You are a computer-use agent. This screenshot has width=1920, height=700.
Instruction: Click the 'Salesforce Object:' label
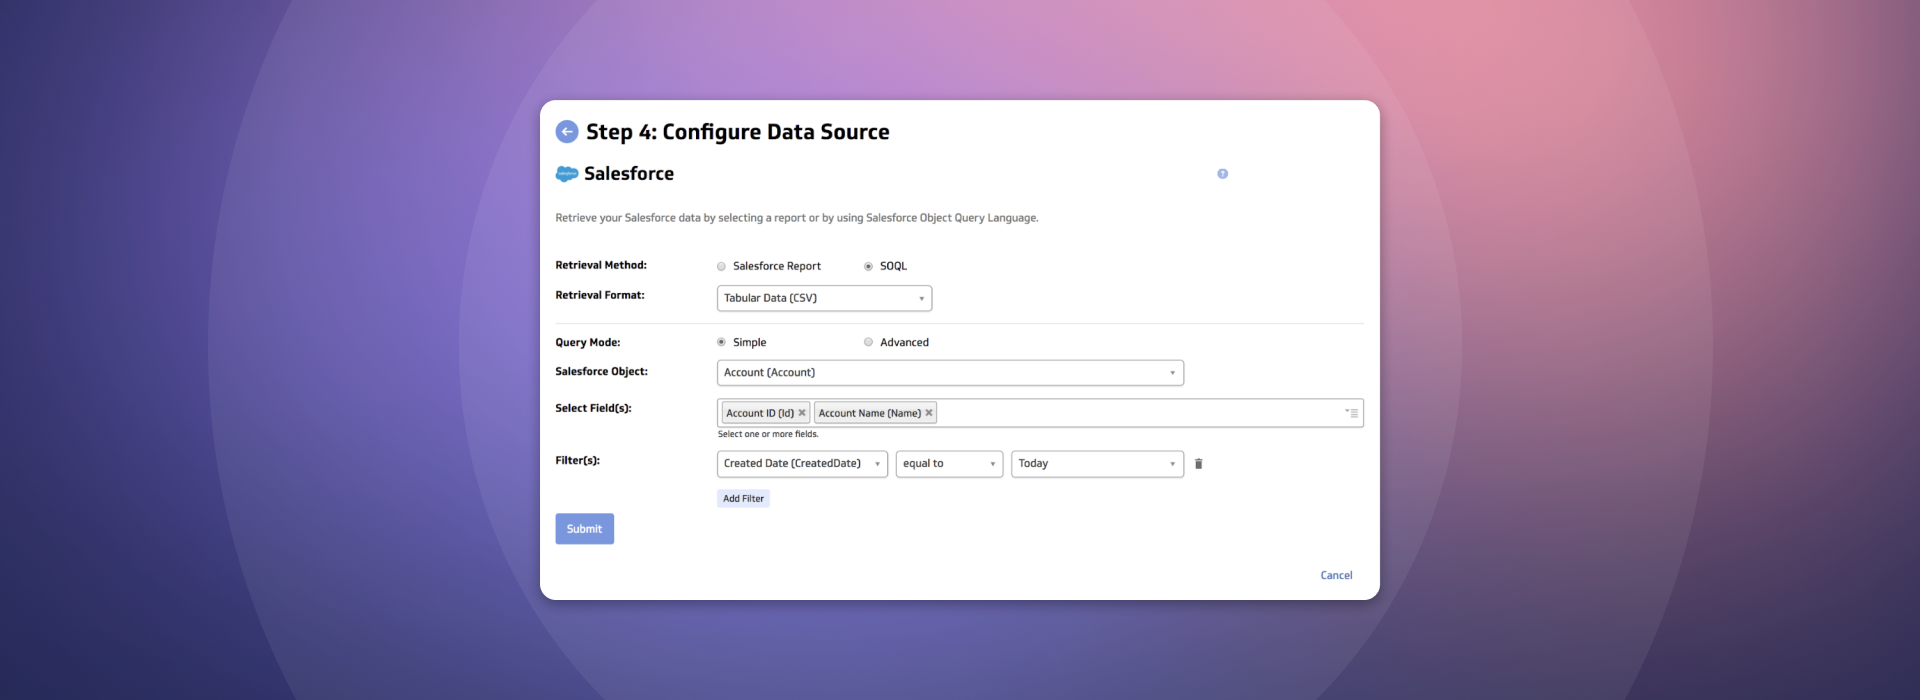(601, 372)
